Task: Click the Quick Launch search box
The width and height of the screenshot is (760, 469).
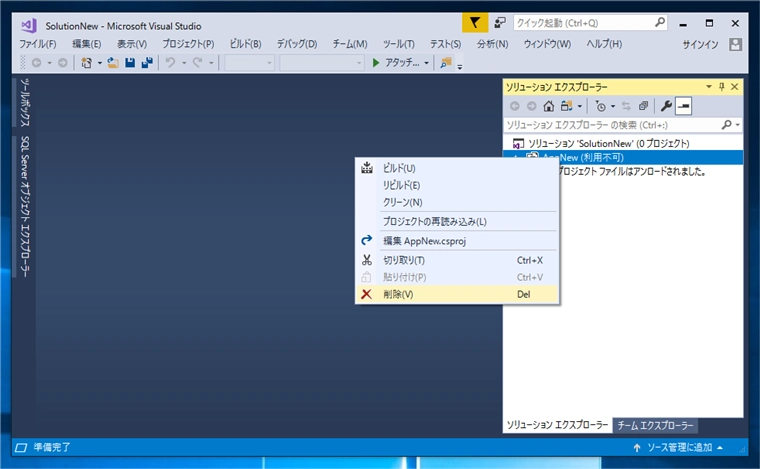Action: point(590,23)
